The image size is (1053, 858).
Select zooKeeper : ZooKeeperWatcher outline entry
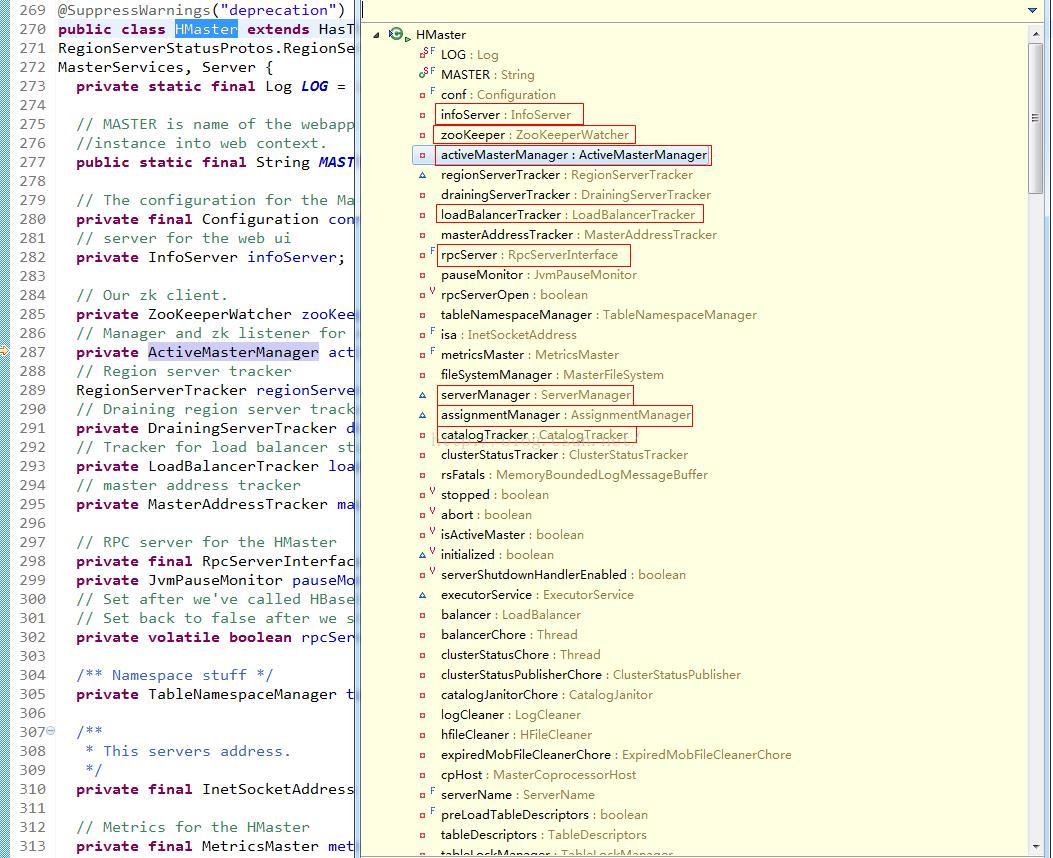click(535, 135)
